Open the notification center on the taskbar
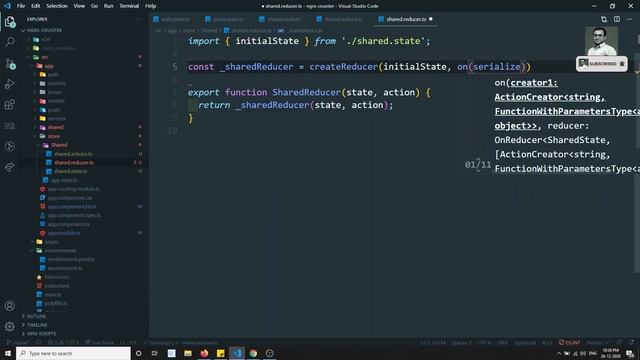This screenshot has height=360, width=640. coord(630,353)
